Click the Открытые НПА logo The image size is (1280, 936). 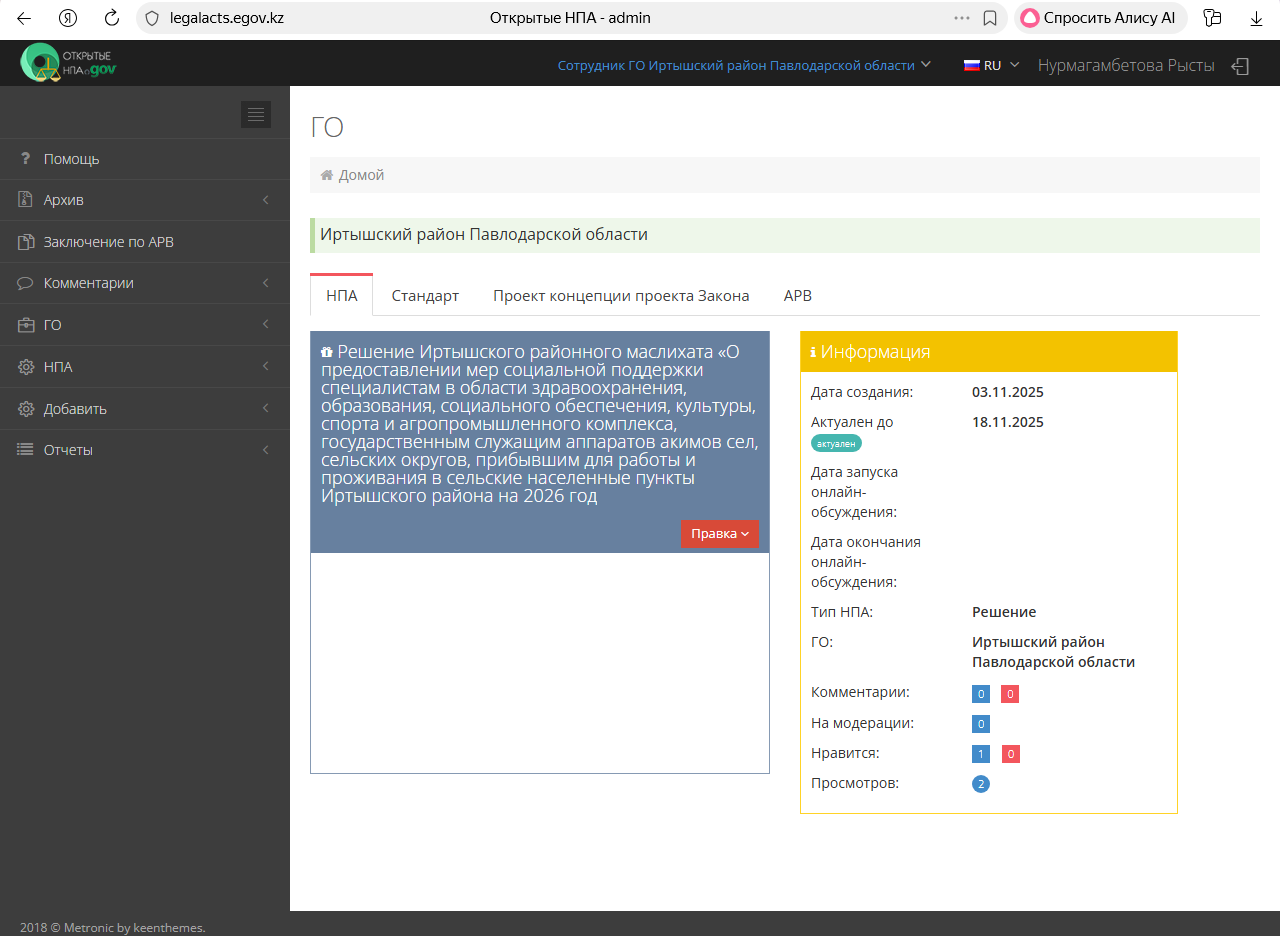67,61
